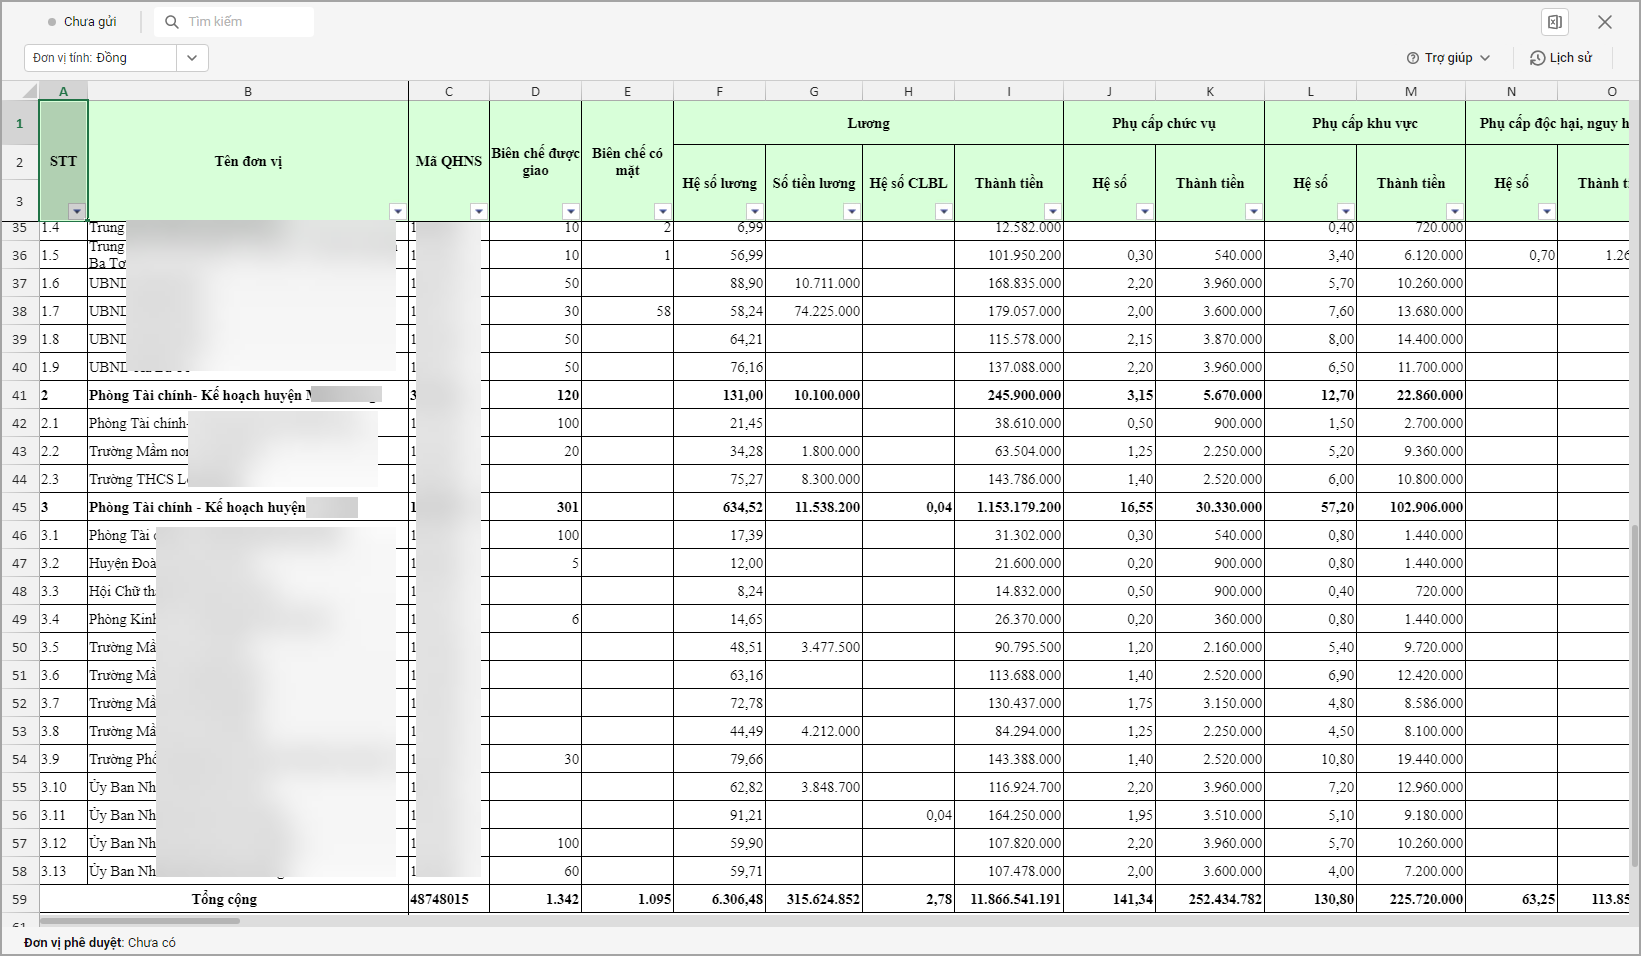
Task: Open filter on Biên chế có mặt column
Action: pos(662,211)
